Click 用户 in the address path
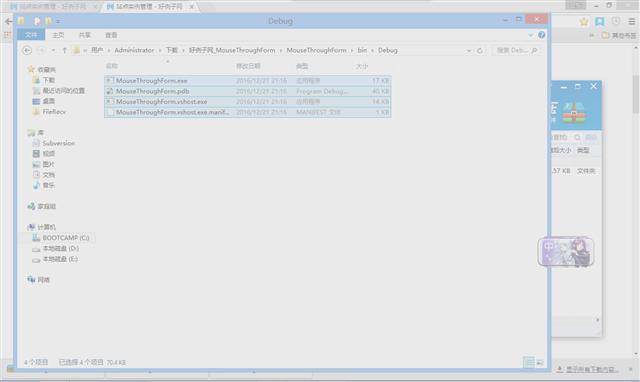This screenshot has width=640, height=382. tap(97, 51)
